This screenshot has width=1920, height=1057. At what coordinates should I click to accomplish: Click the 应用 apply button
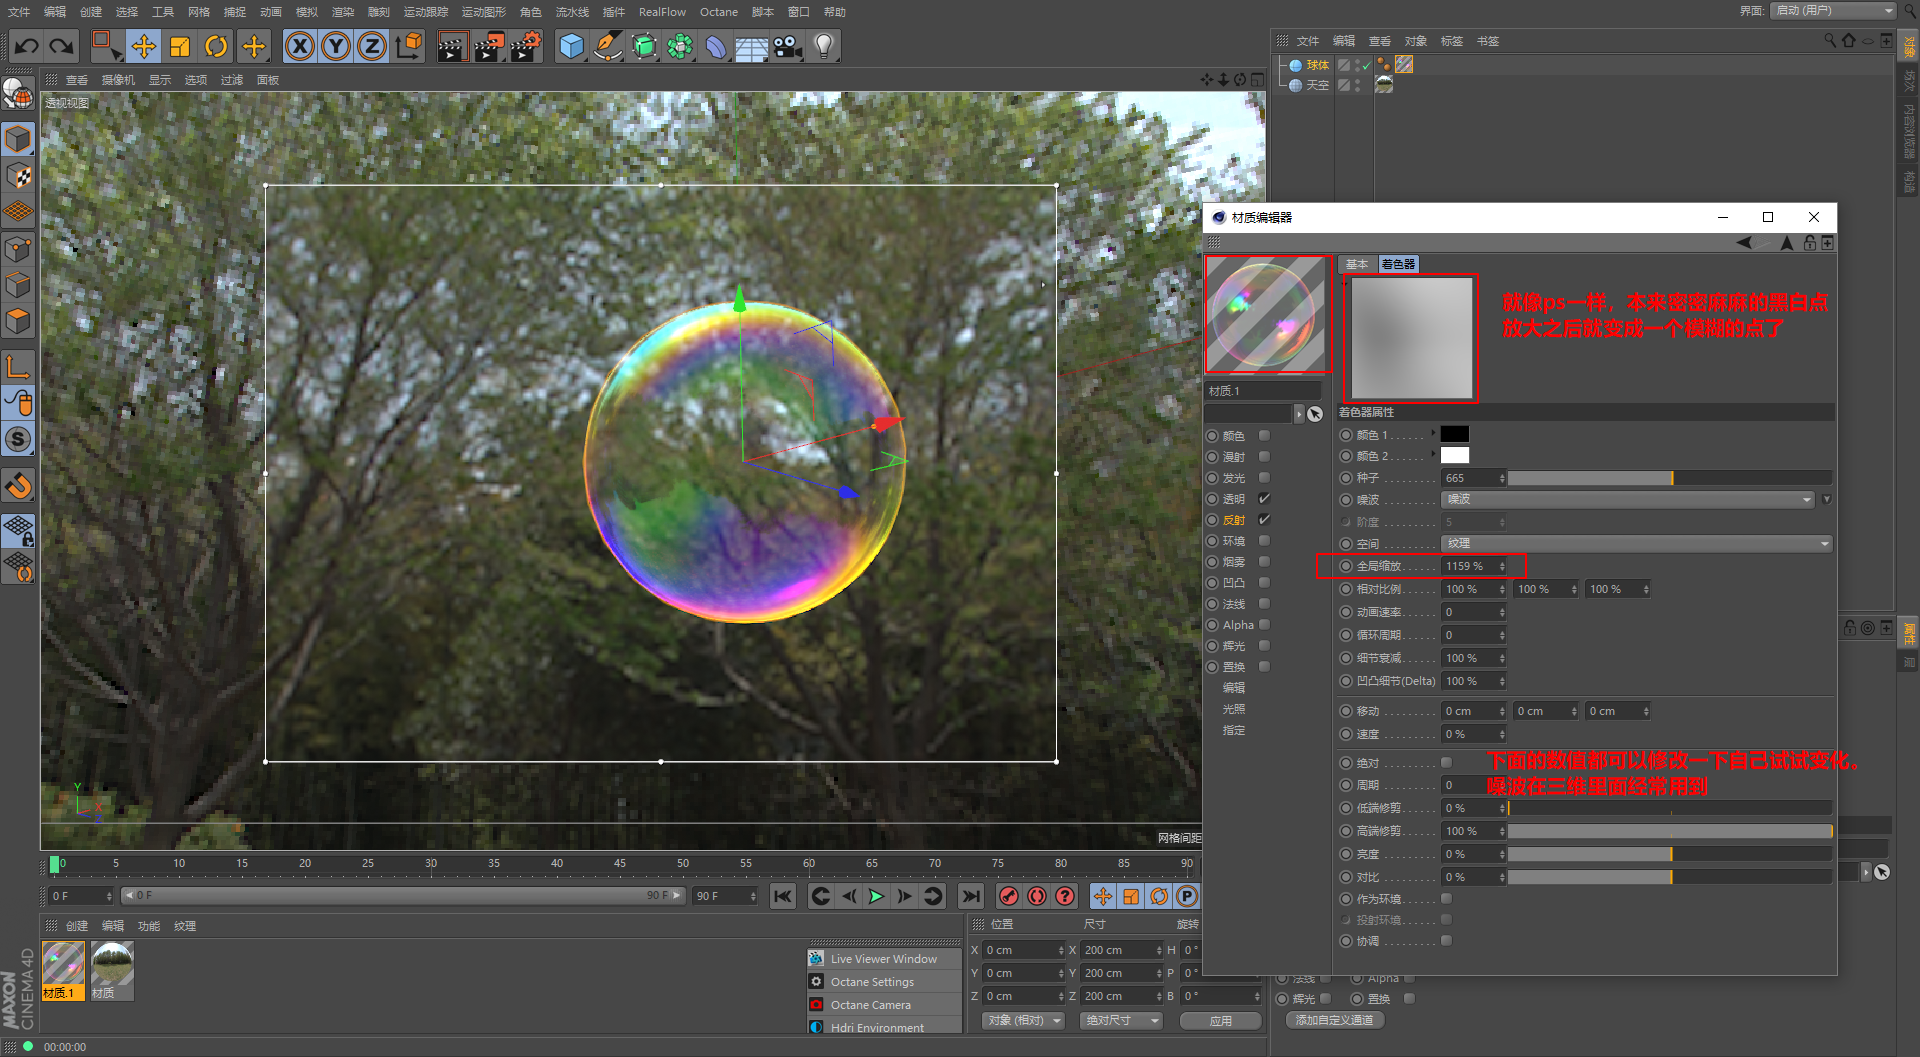coord(1220,1021)
